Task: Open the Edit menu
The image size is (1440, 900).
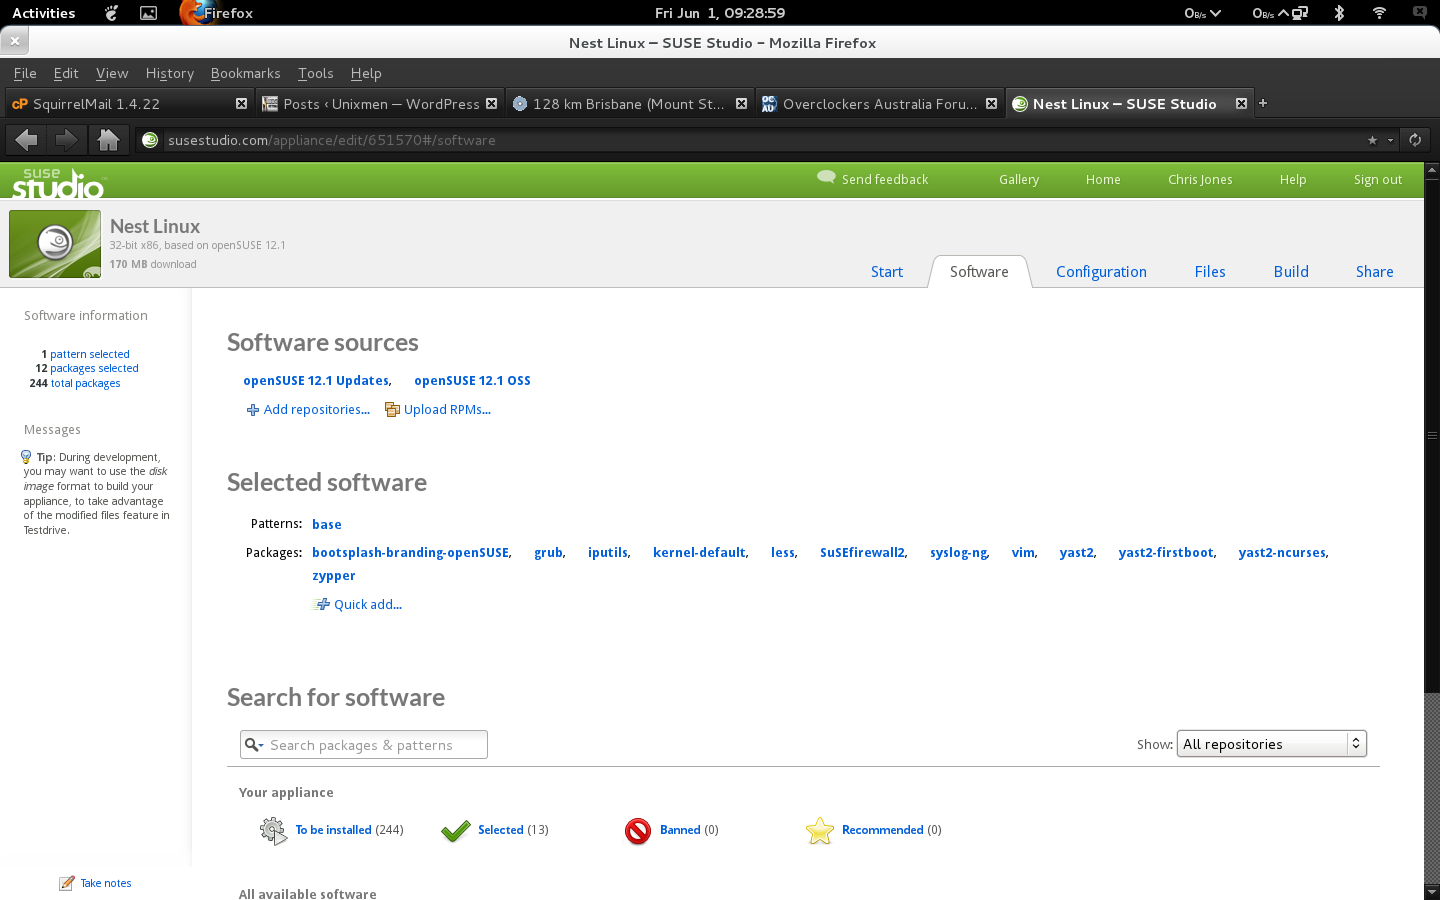Action: click(66, 73)
